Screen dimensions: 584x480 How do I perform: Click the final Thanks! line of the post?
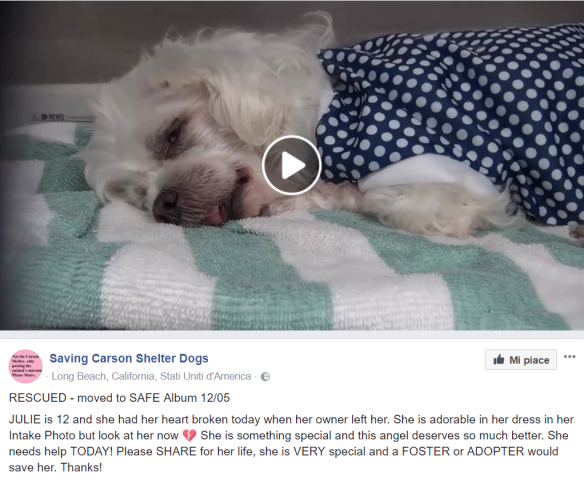[81, 467]
